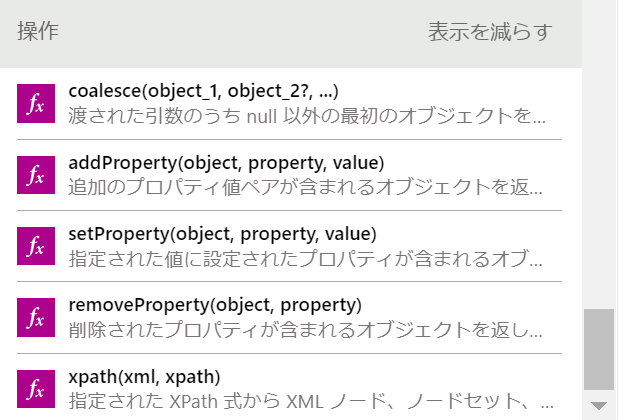Image resolution: width=618 pixels, height=420 pixels.
Task: Click the coalesce description about null 以外
Action: pyautogui.click(x=308, y=117)
